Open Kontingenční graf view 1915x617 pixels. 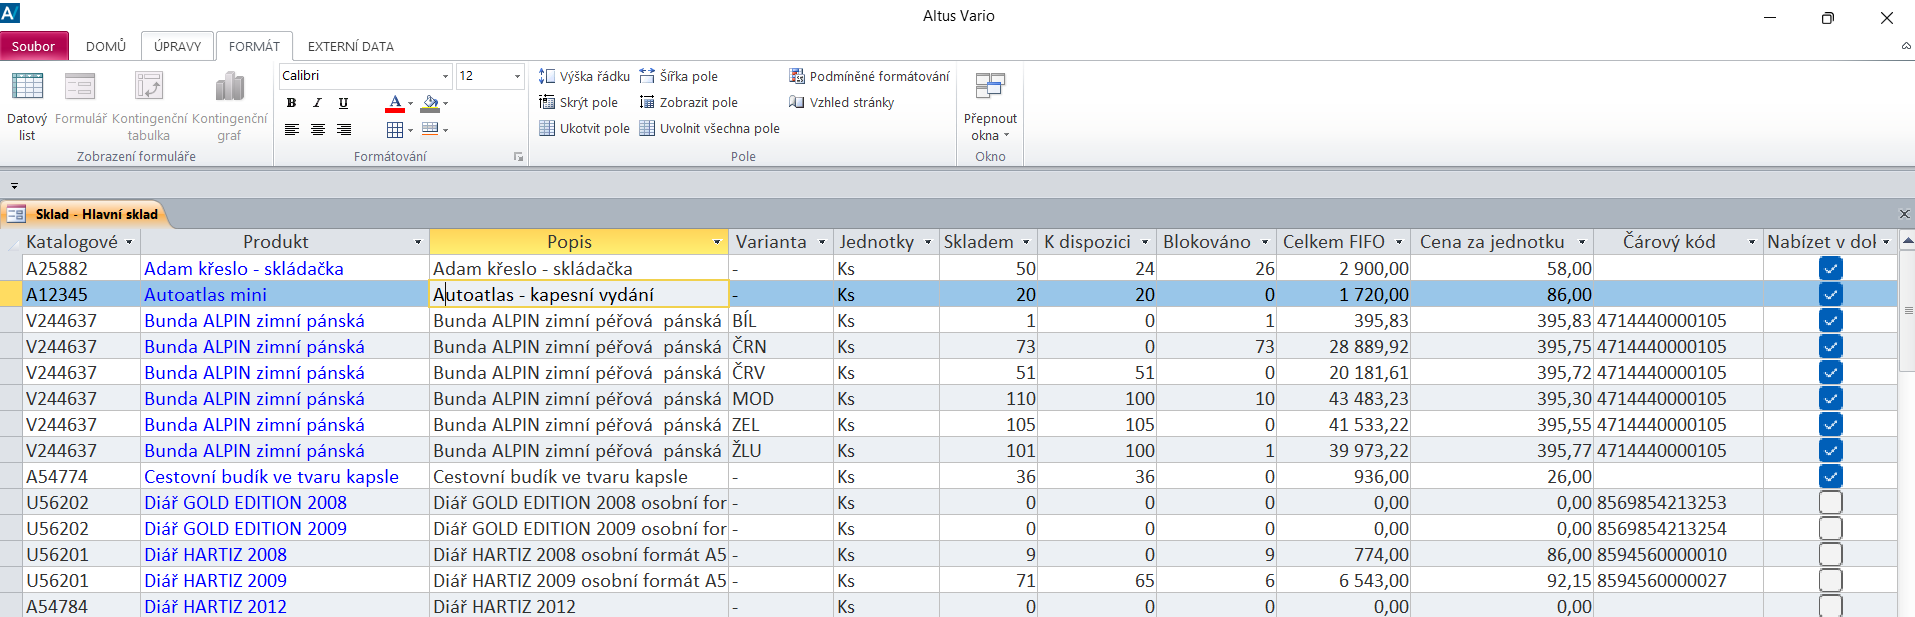pos(229,106)
